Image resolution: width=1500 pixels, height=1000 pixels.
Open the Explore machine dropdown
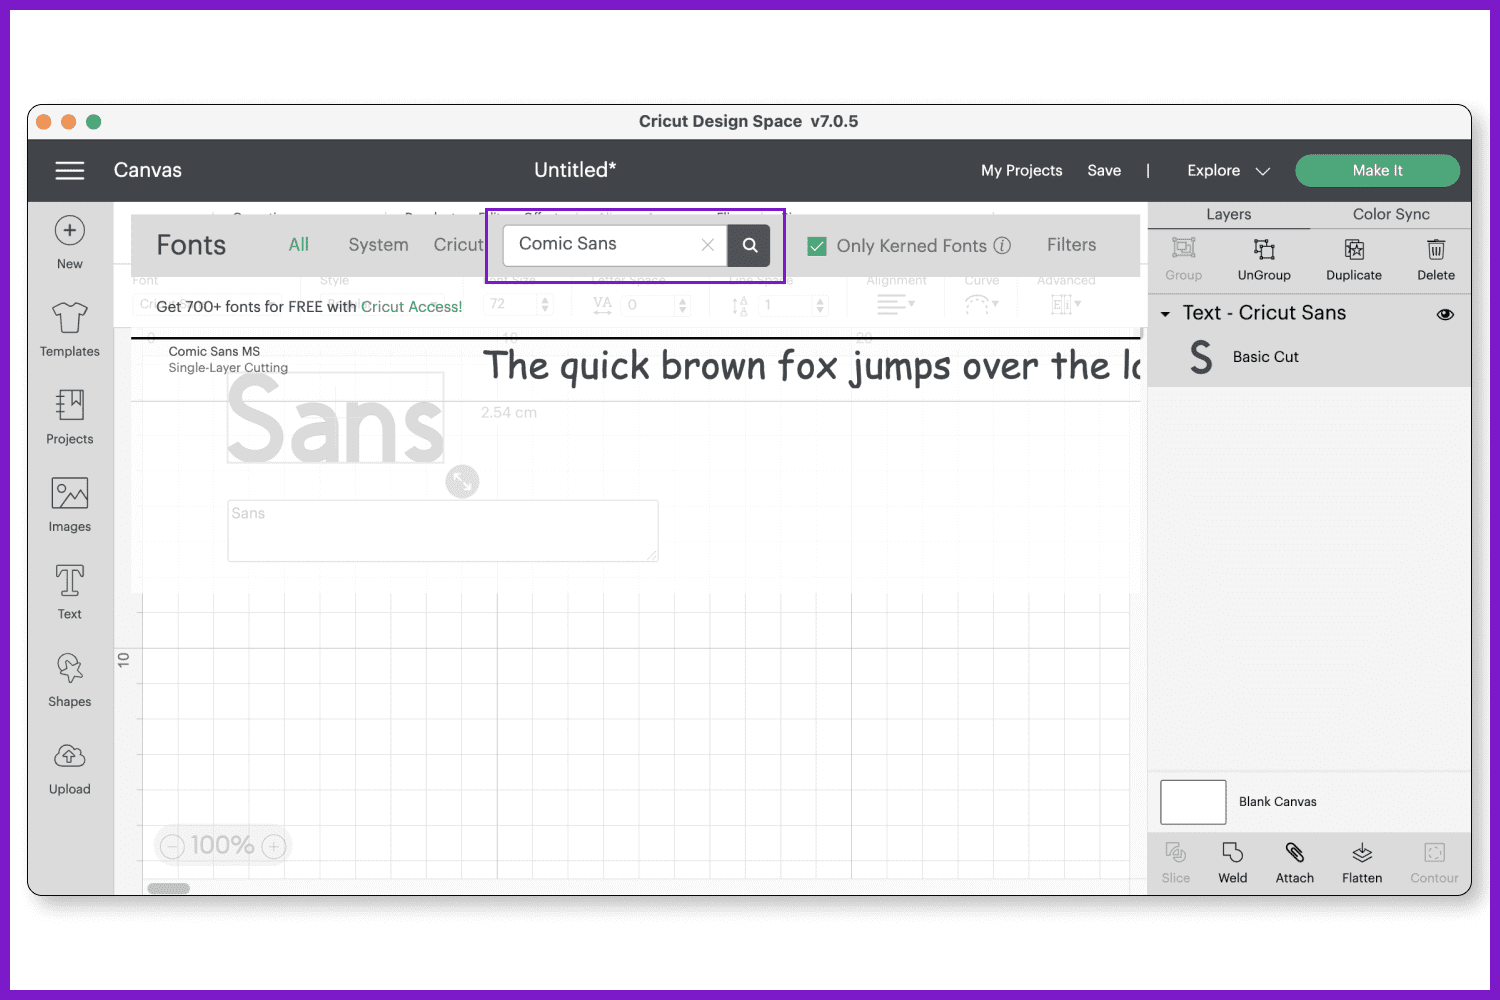click(x=1228, y=171)
